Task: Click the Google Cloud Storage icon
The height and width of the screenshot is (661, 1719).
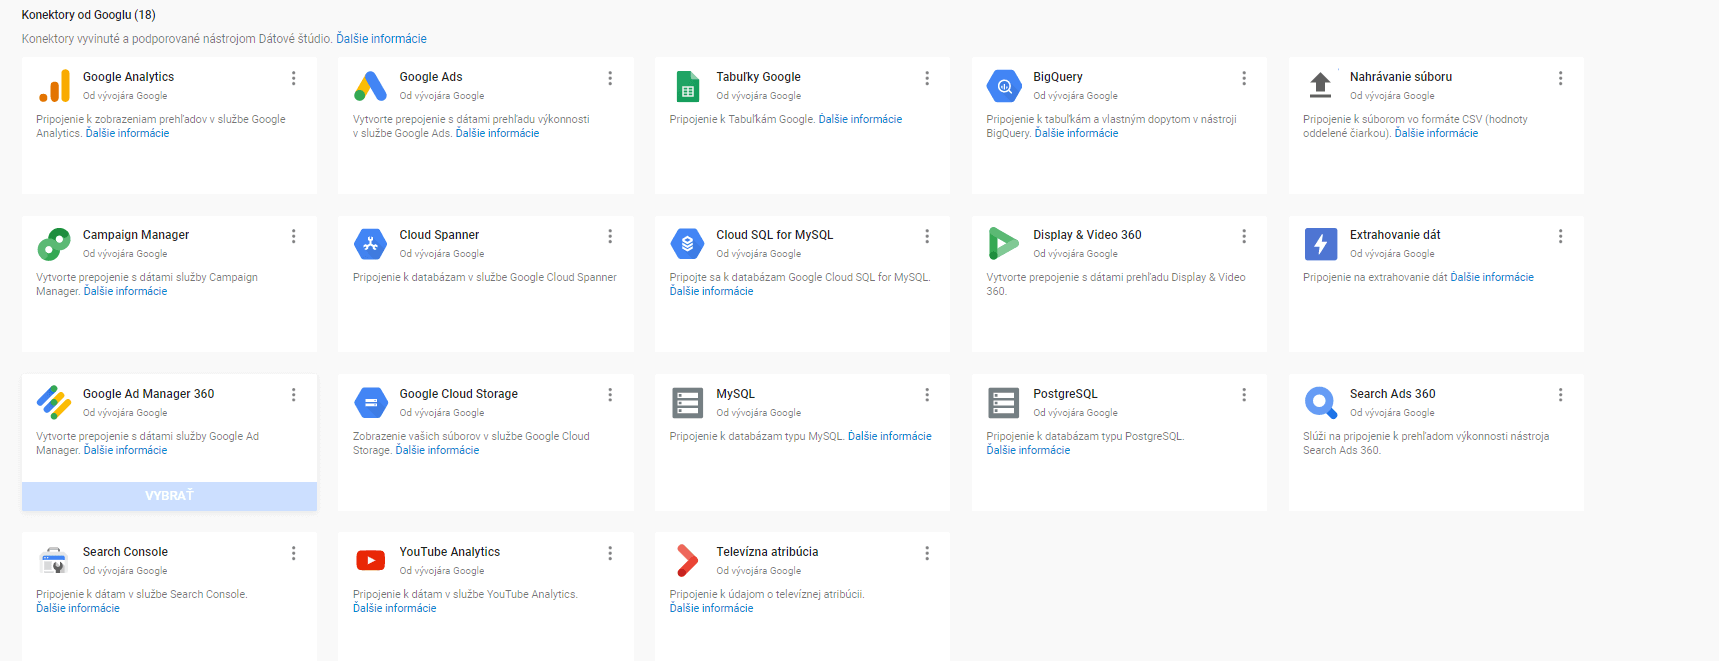Action: (370, 403)
